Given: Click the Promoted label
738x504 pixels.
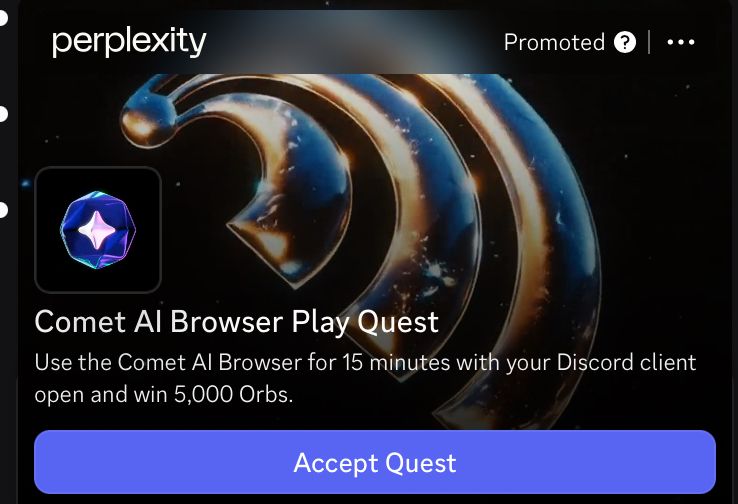Looking at the screenshot, I should [x=554, y=42].
